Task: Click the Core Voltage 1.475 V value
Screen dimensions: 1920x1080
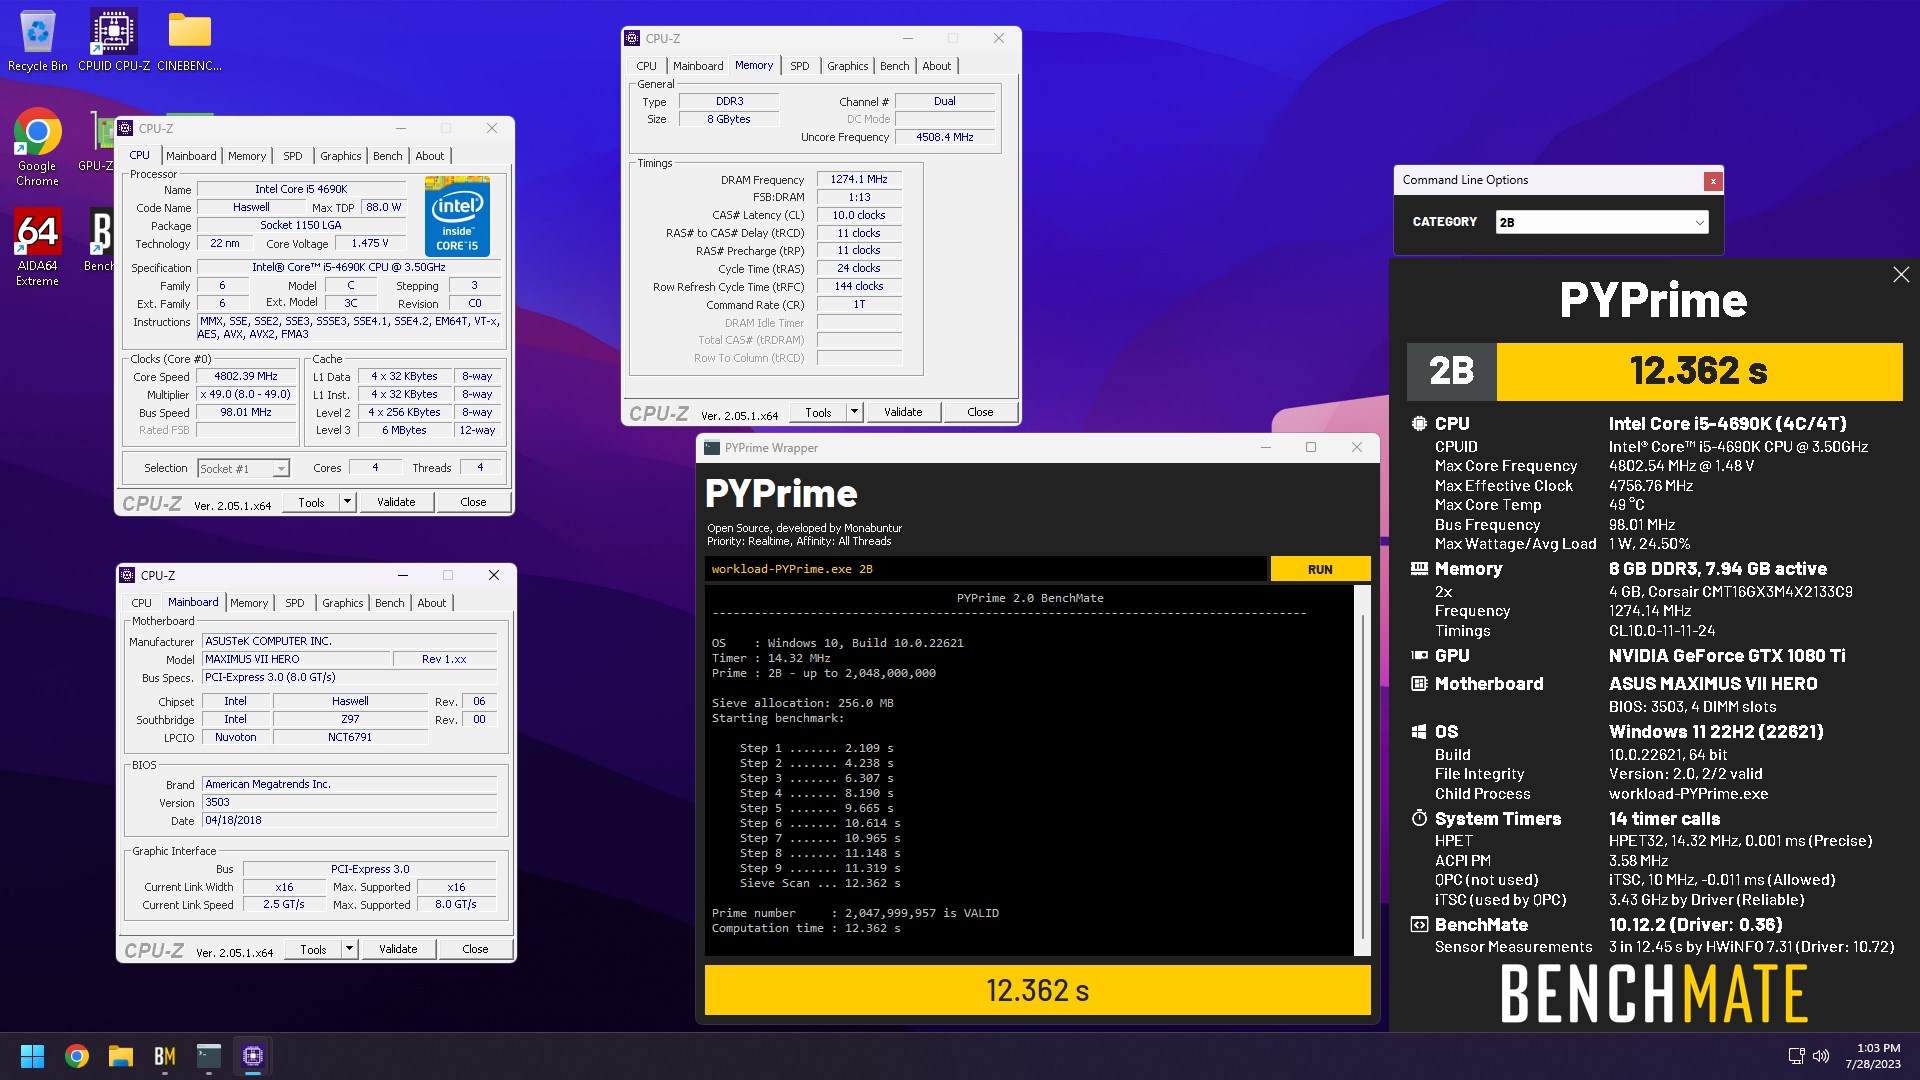Action: click(369, 243)
